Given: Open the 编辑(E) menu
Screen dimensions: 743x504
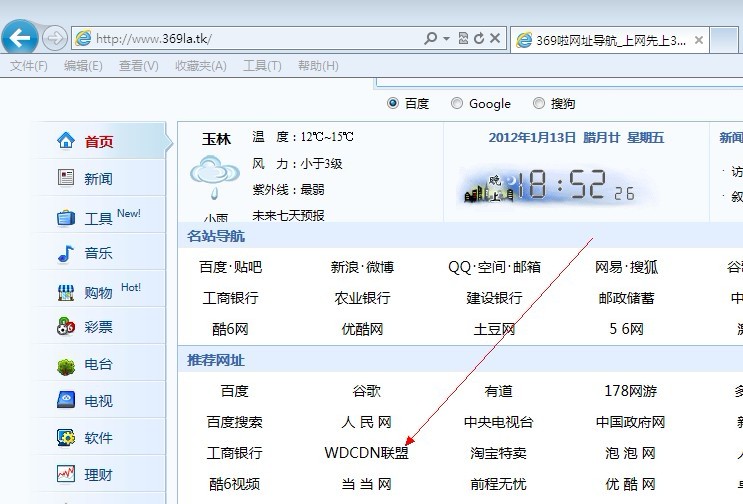Looking at the screenshot, I should [83, 66].
